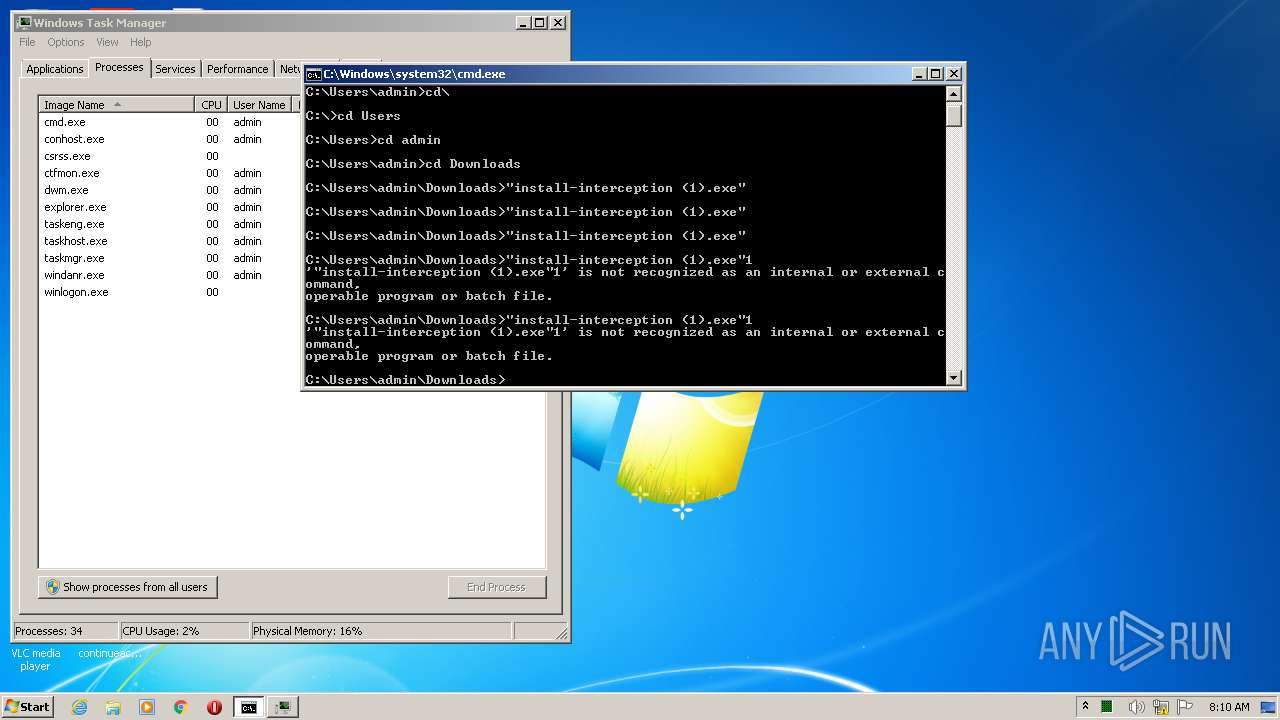Open Windows Explorer folder taskbar icon

(113, 707)
